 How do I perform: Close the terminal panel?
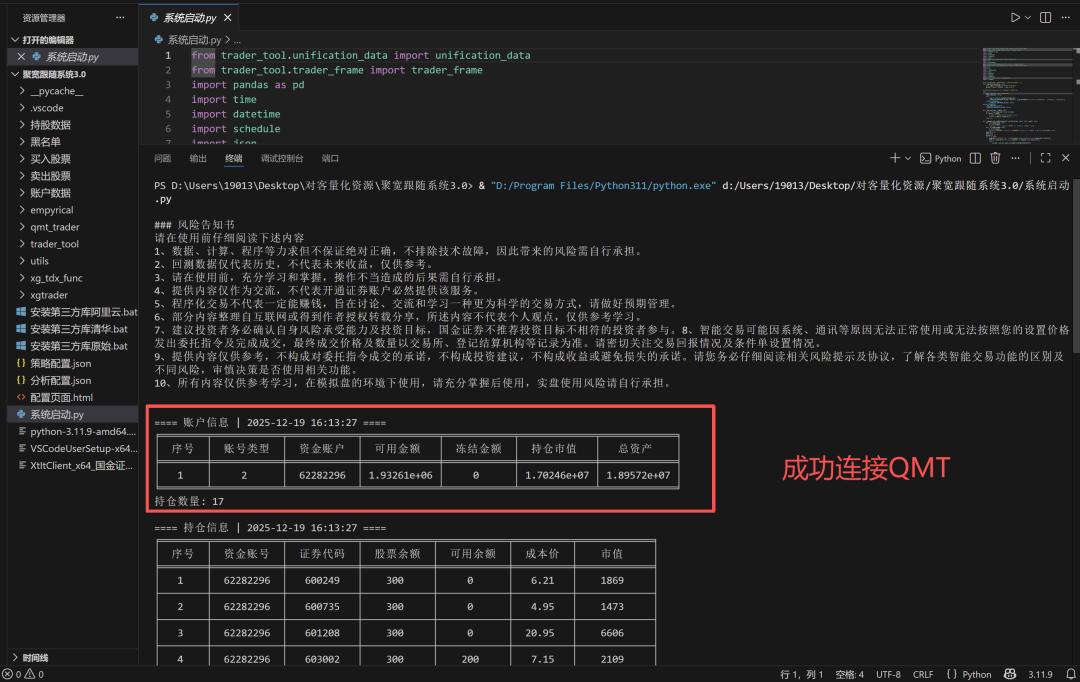coord(1066,158)
